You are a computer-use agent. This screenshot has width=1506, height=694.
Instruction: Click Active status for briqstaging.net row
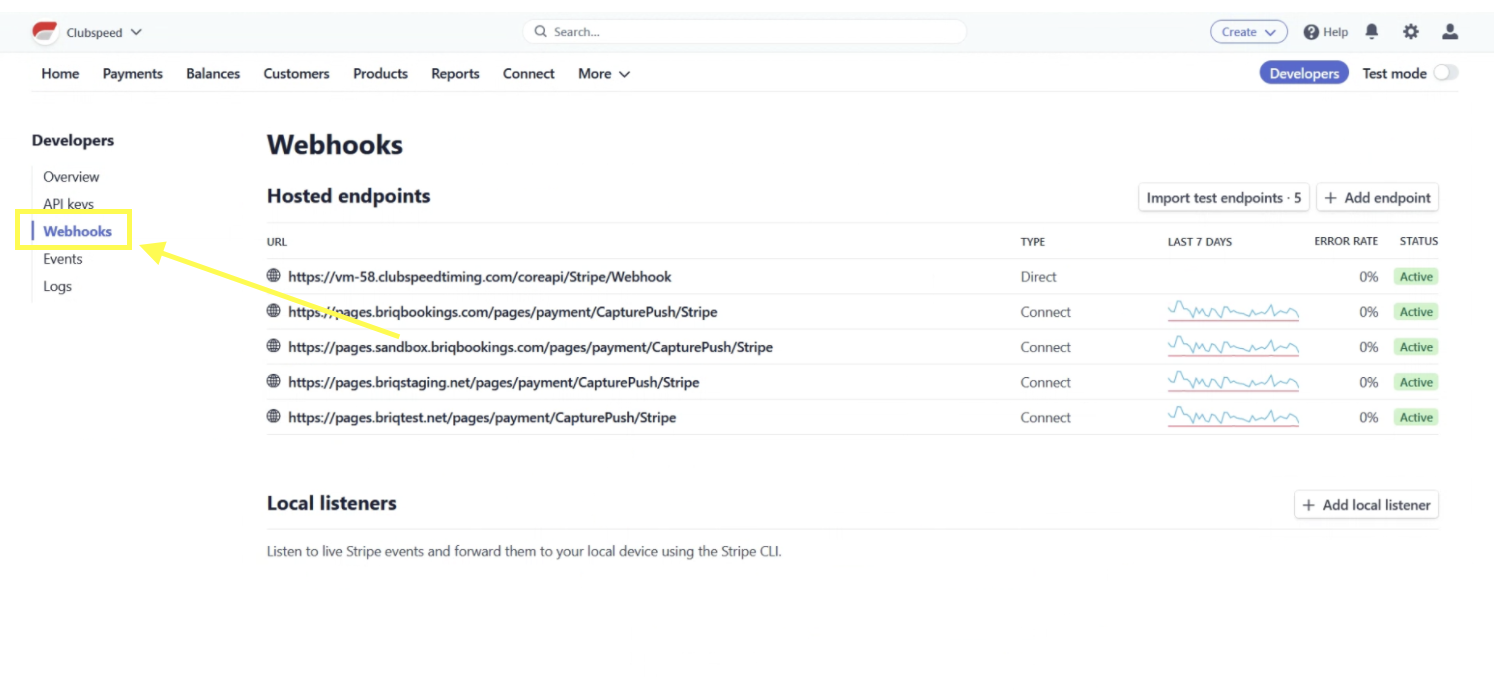[x=1416, y=382]
